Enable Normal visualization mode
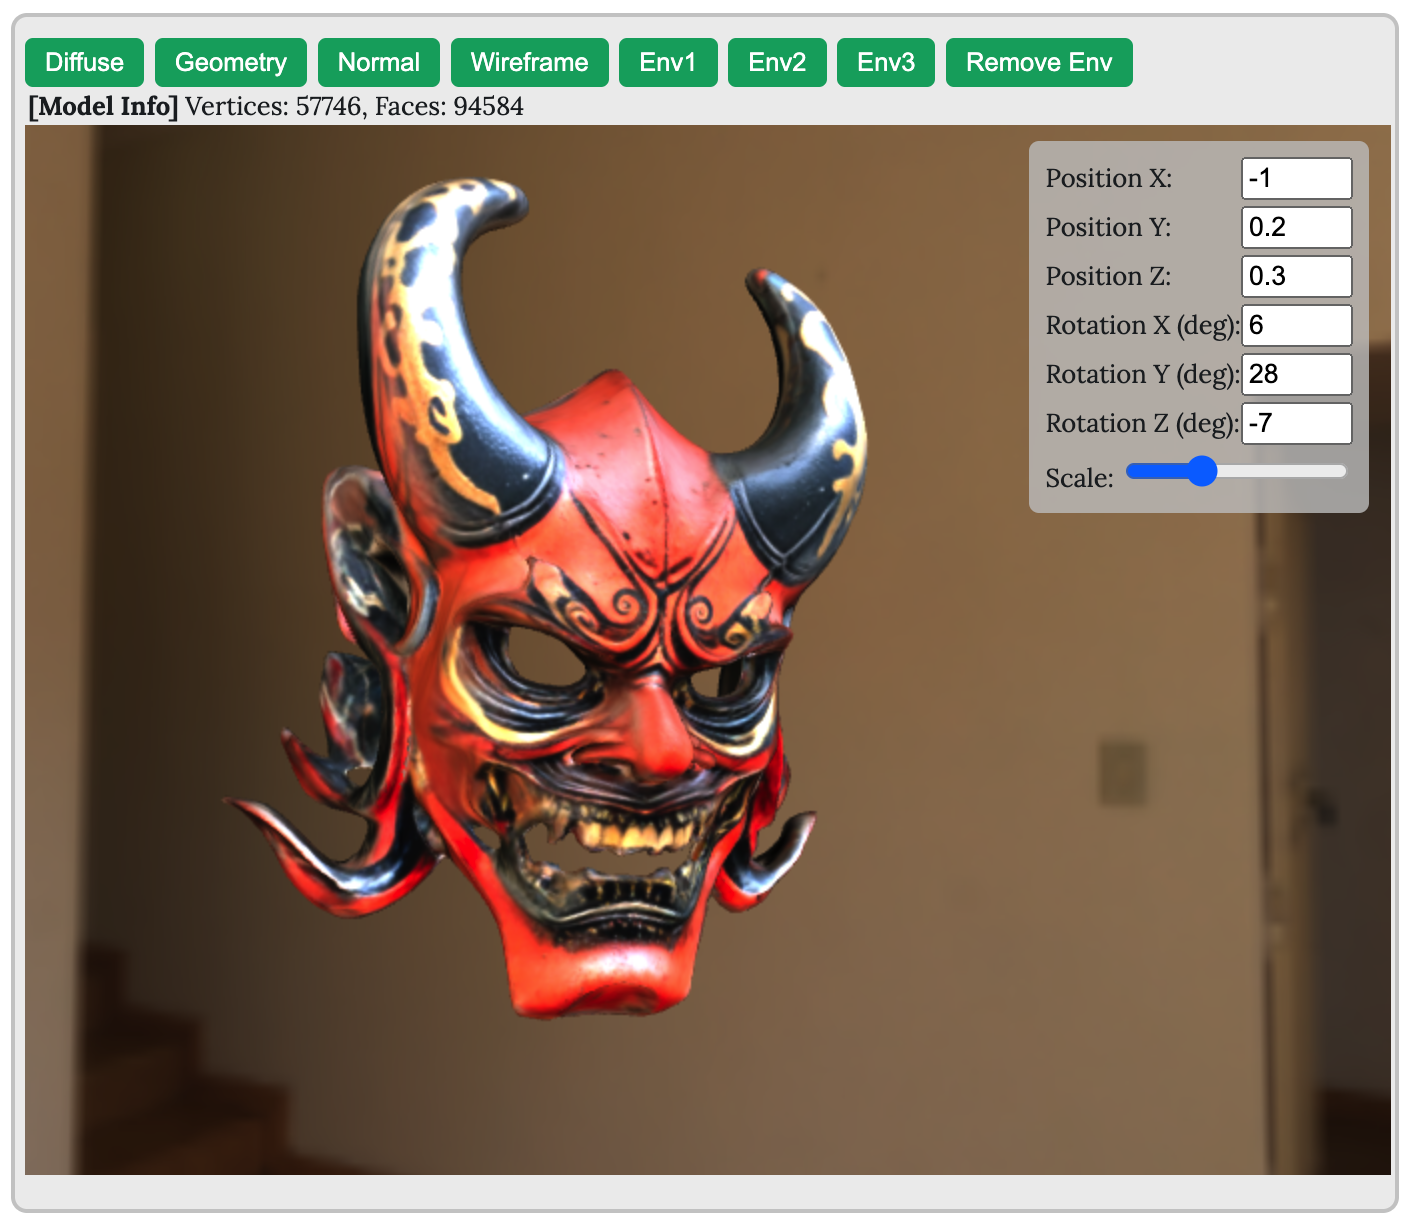Viewport: 1414px width, 1232px height. pos(378,62)
